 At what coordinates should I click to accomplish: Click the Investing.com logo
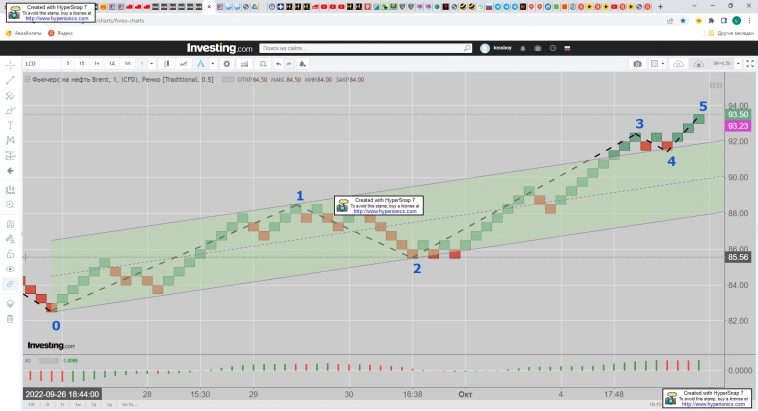coord(219,48)
